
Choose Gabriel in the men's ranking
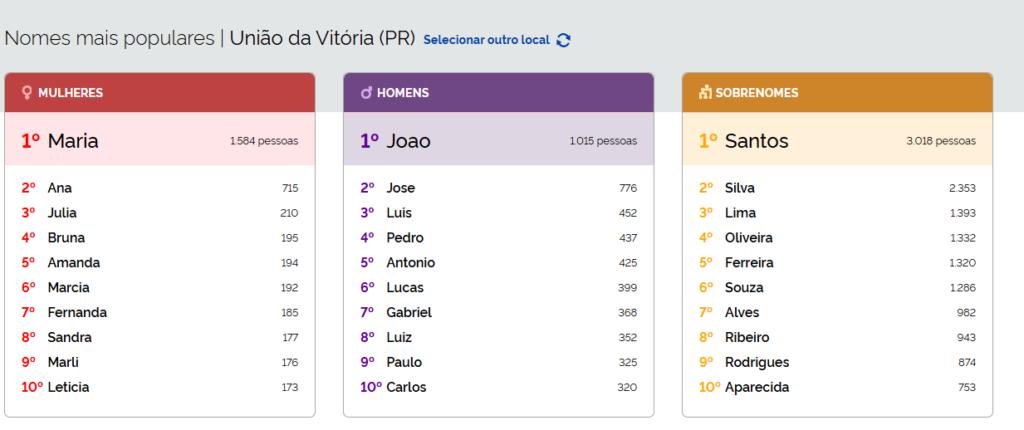click(409, 313)
